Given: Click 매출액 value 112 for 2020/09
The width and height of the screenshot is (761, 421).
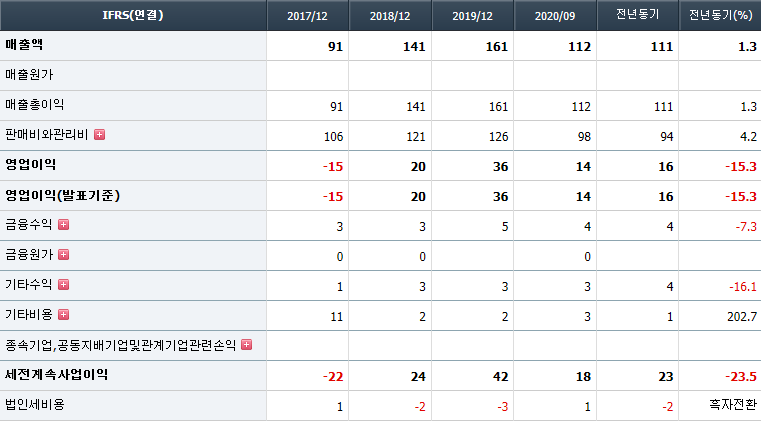Looking at the screenshot, I should (579, 47).
